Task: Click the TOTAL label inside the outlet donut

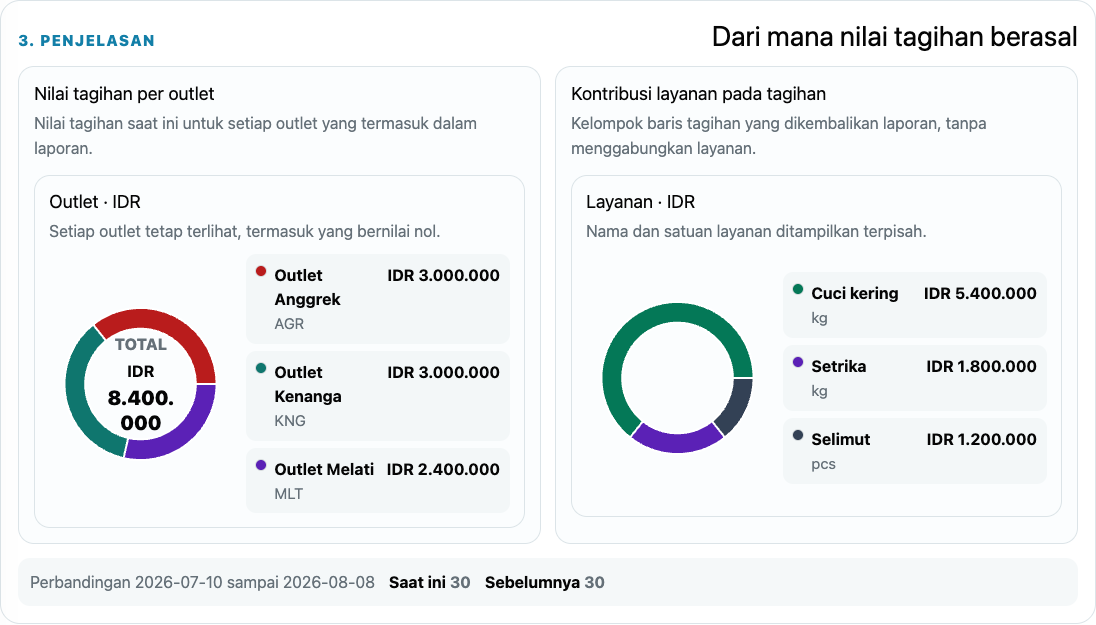Action: pyautogui.click(x=140, y=345)
